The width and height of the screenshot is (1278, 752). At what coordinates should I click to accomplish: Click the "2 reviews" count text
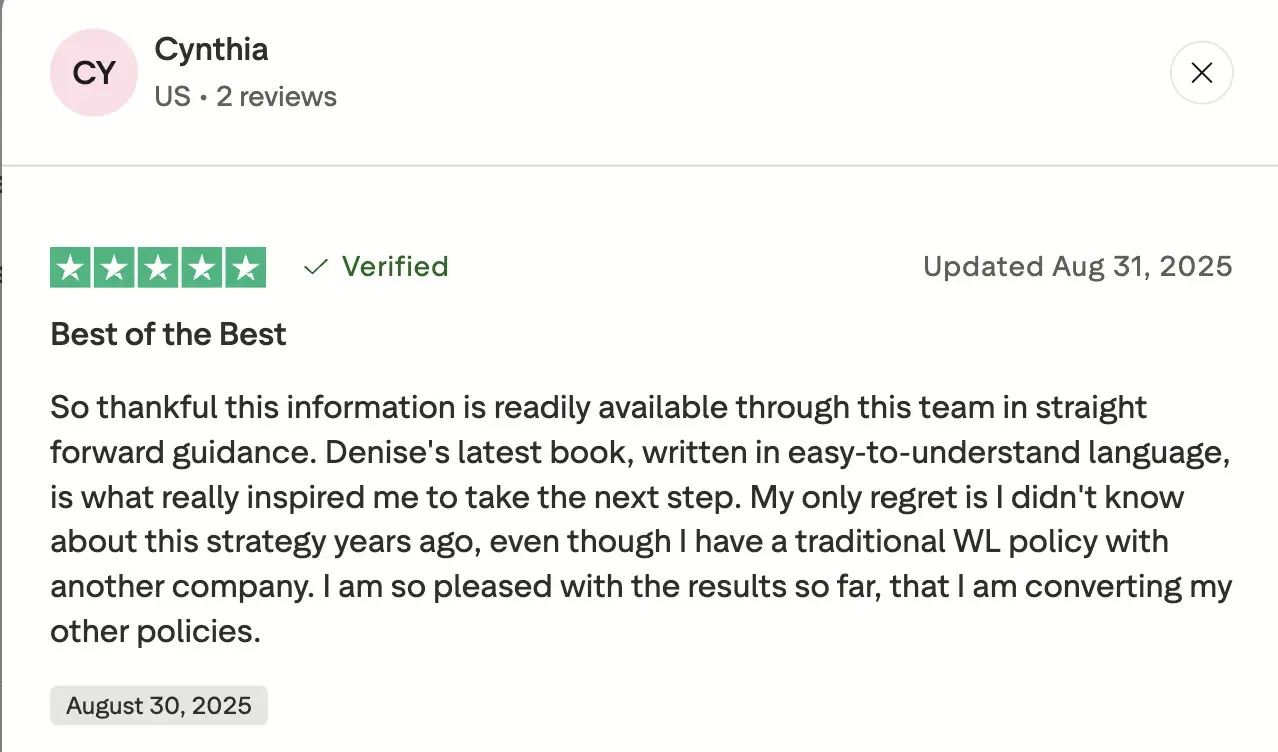coord(276,97)
